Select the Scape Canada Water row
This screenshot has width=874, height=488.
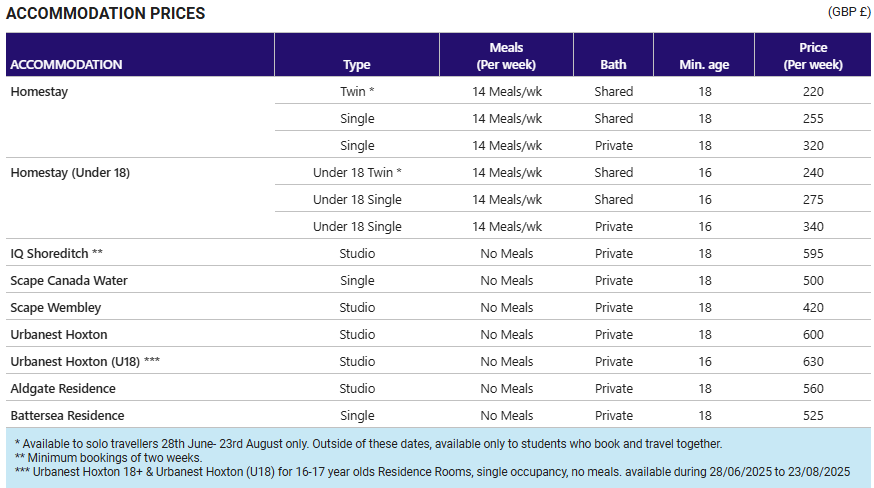(438, 280)
